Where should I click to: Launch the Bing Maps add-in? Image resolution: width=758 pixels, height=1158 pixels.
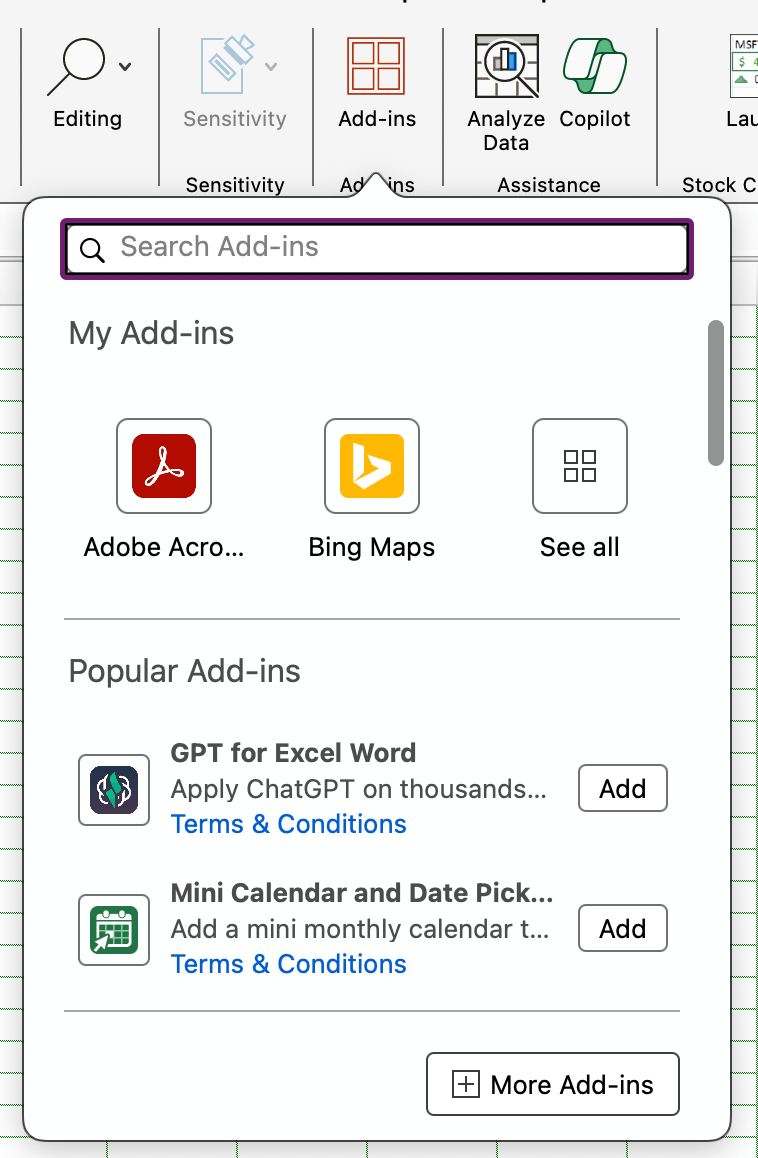[372, 466]
